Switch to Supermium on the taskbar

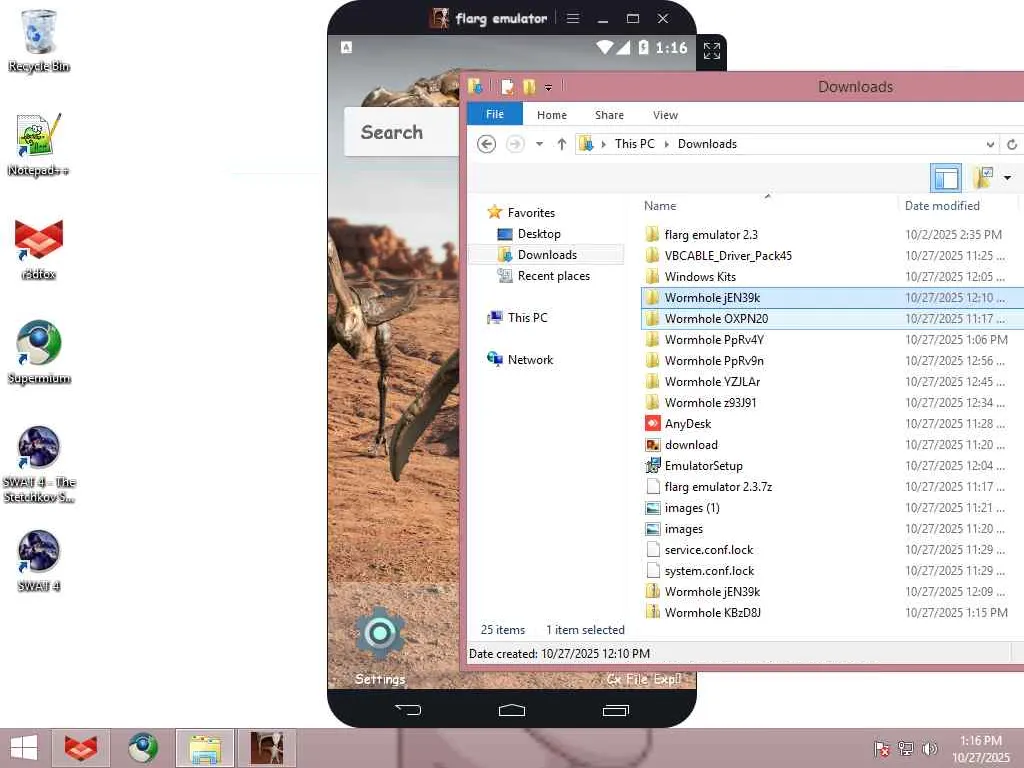142,748
